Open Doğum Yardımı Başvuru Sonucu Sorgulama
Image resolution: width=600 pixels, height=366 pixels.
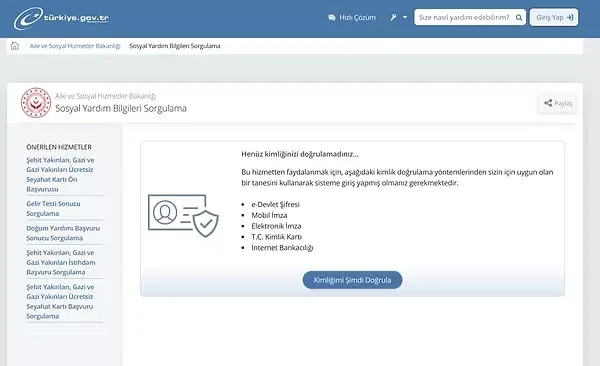pos(63,233)
